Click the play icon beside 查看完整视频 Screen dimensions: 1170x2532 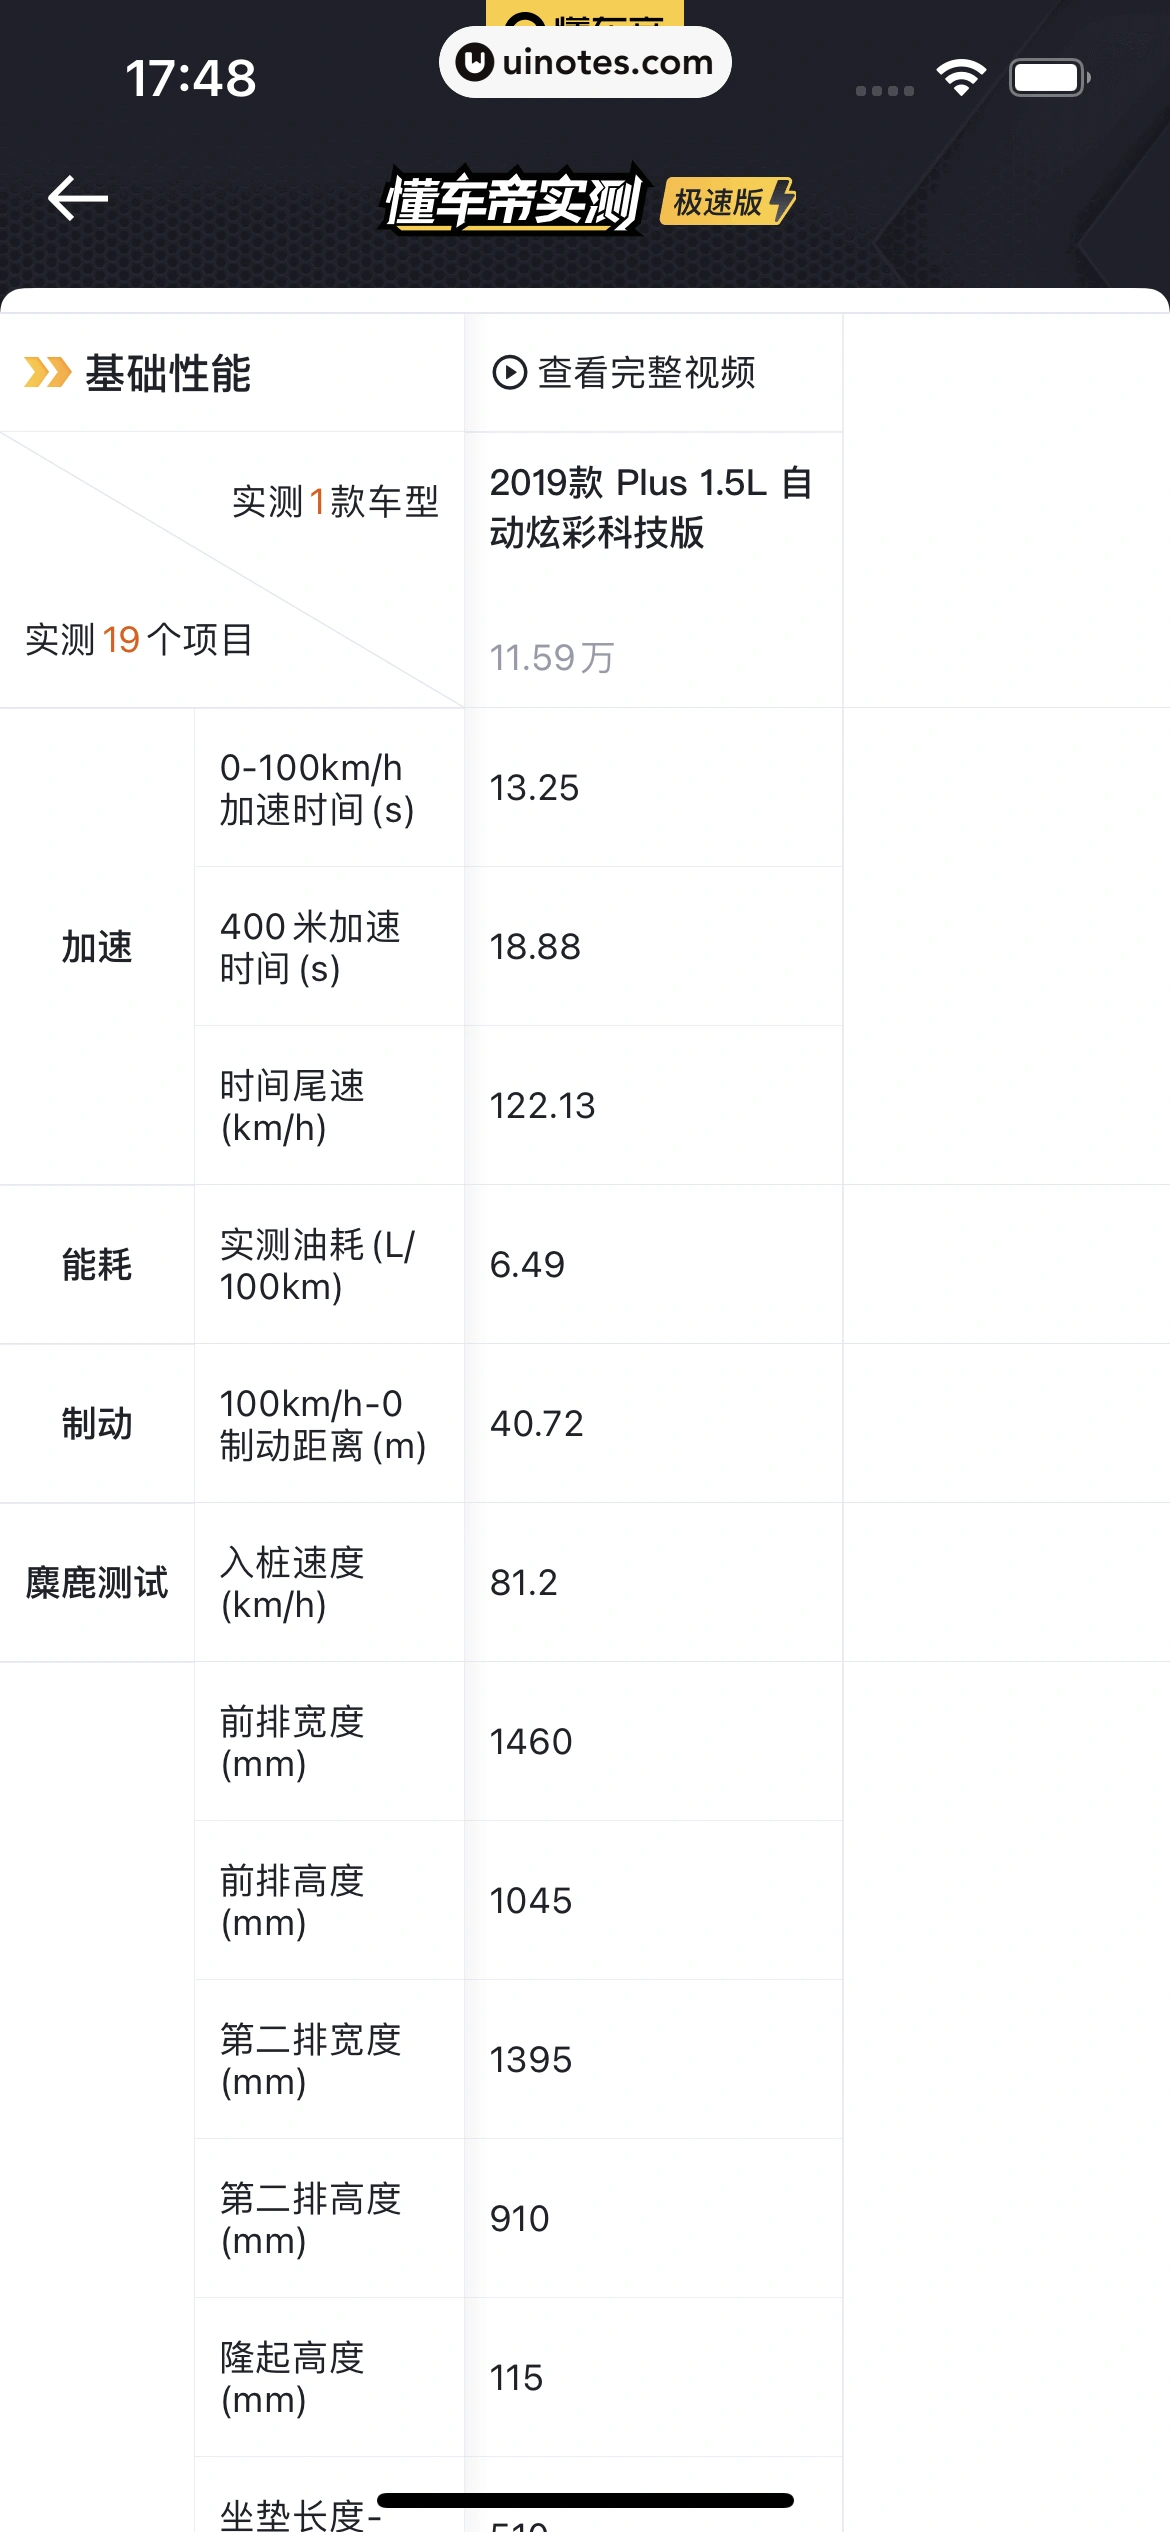point(509,373)
